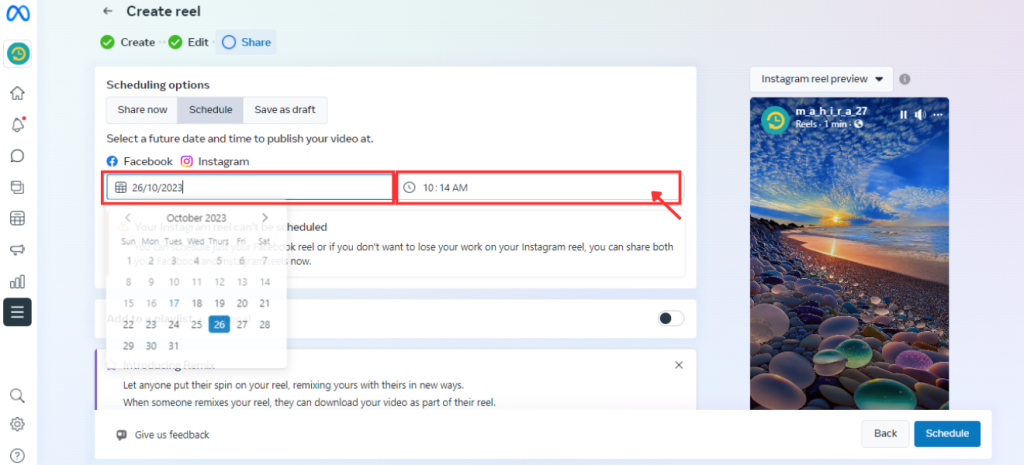The image size is (1024, 465).
Task: Click the Back button
Action: tap(886, 434)
